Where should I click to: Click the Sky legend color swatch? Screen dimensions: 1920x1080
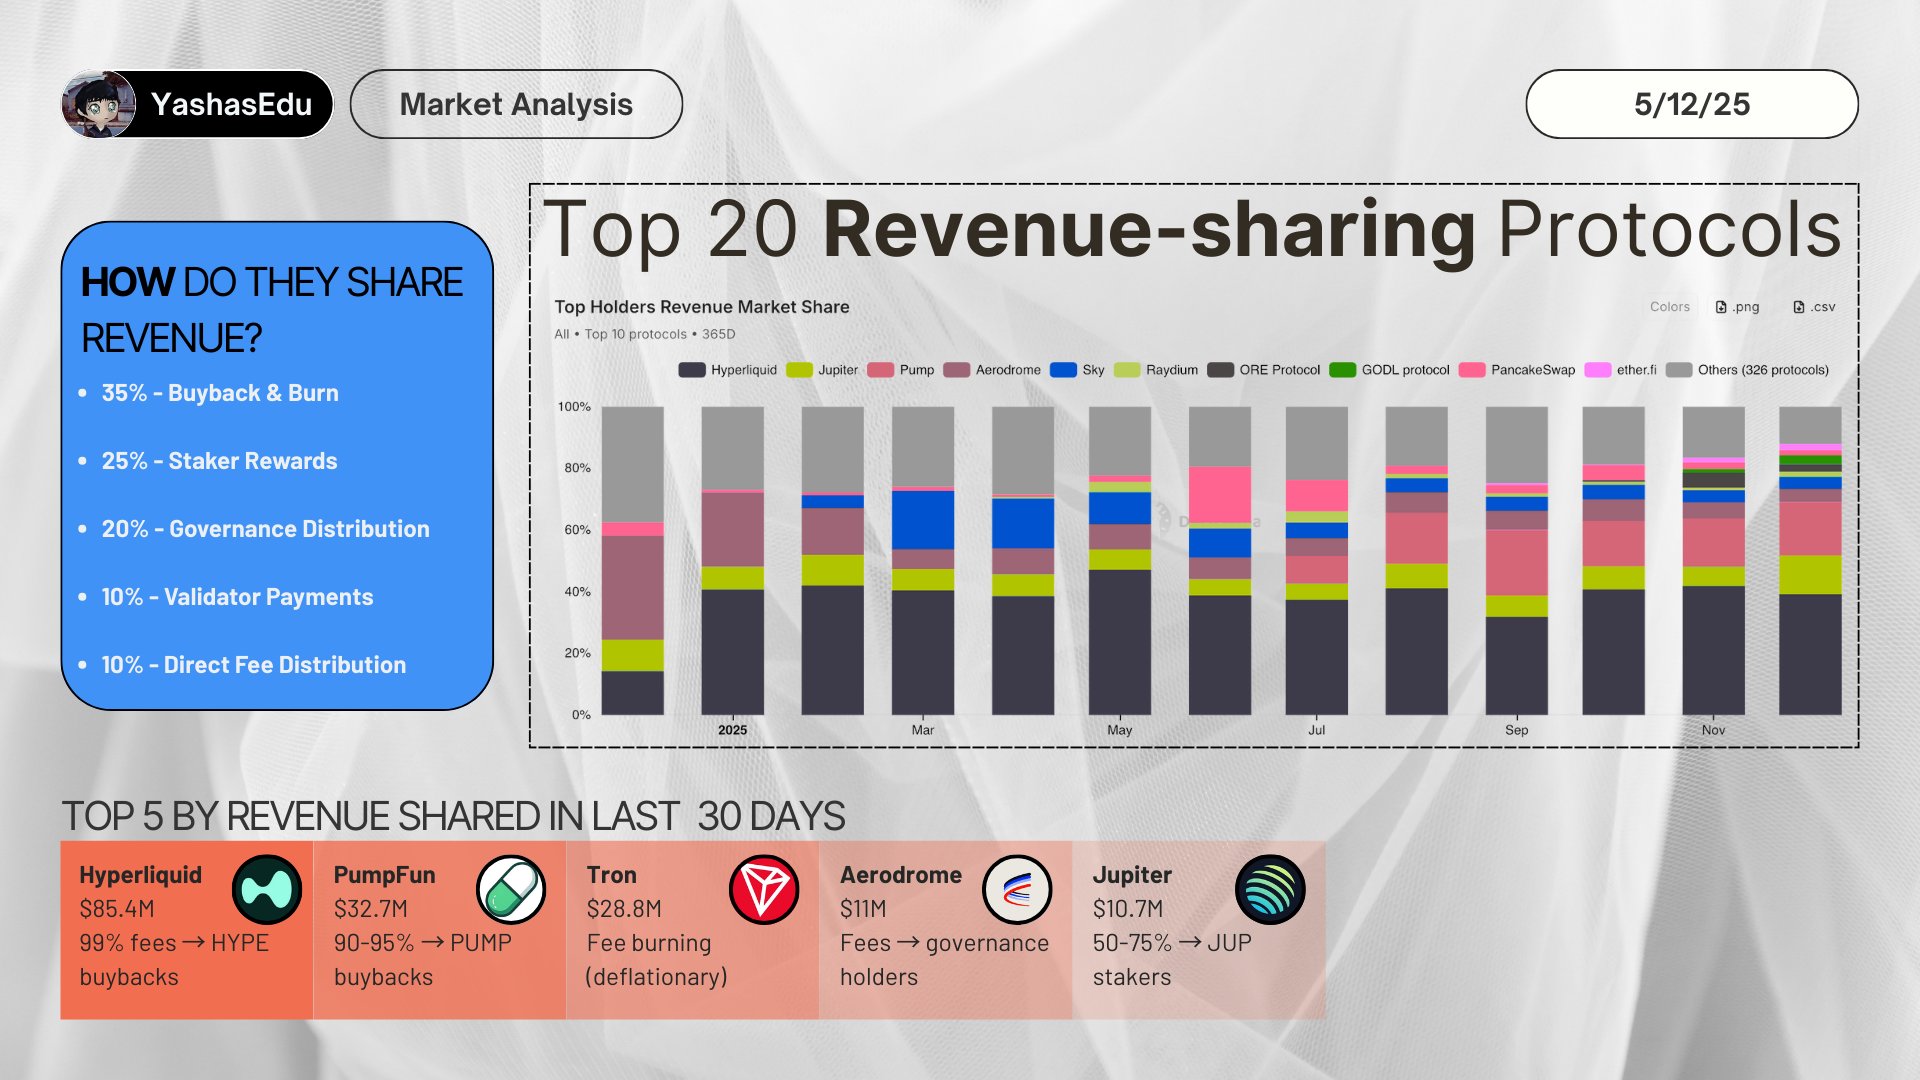click(x=1063, y=370)
